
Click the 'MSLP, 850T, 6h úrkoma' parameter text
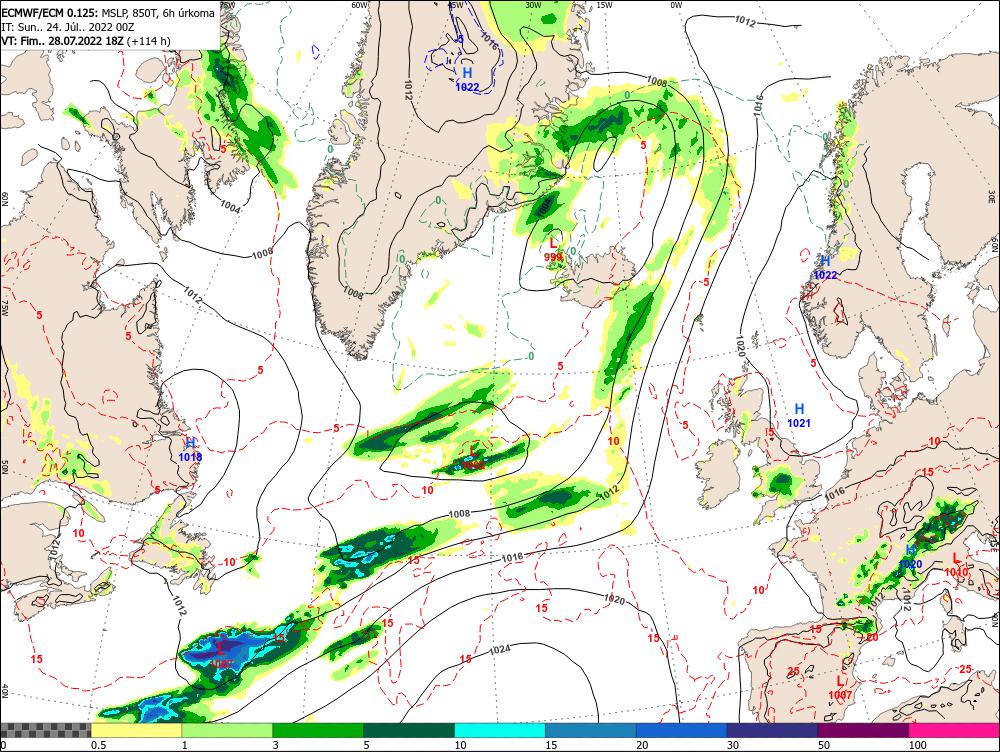coord(158,12)
